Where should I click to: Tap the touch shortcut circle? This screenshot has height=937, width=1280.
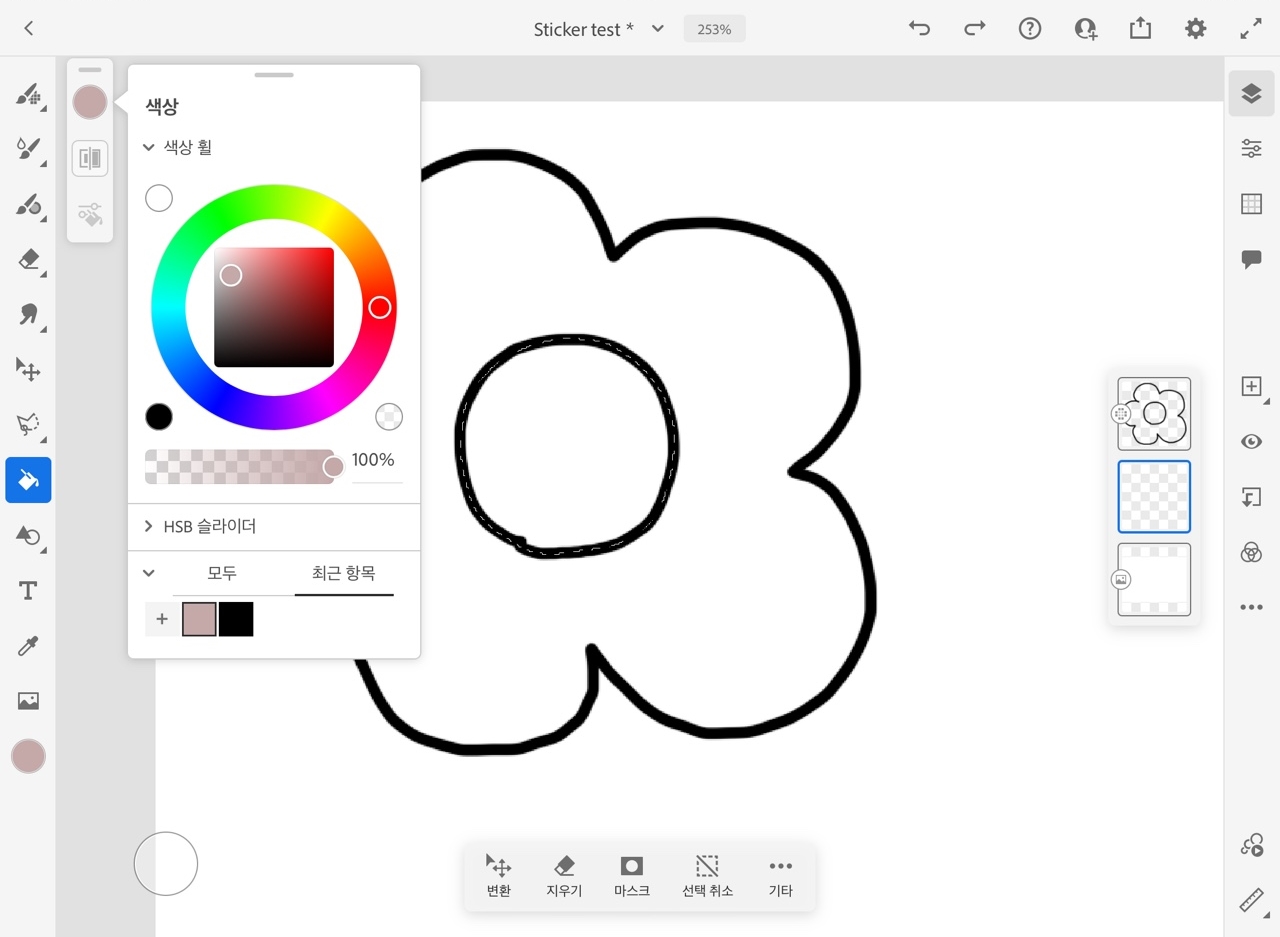click(166, 863)
